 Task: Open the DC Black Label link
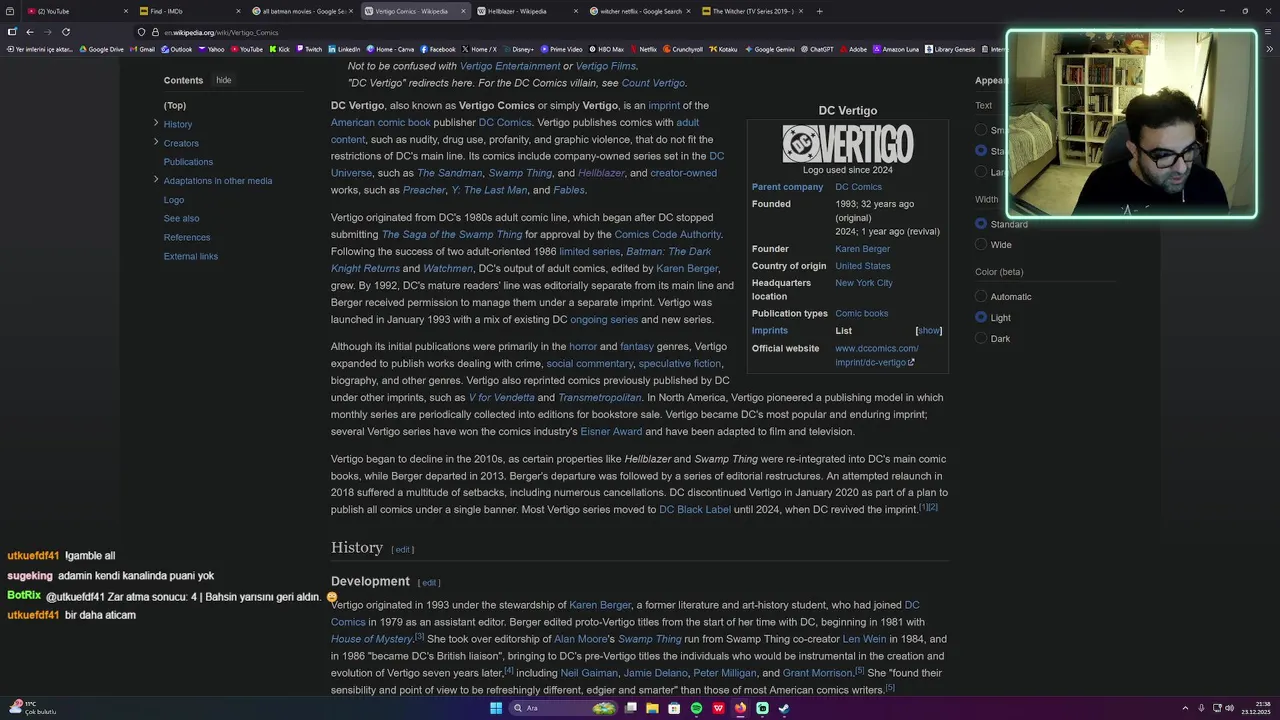[695, 510]
